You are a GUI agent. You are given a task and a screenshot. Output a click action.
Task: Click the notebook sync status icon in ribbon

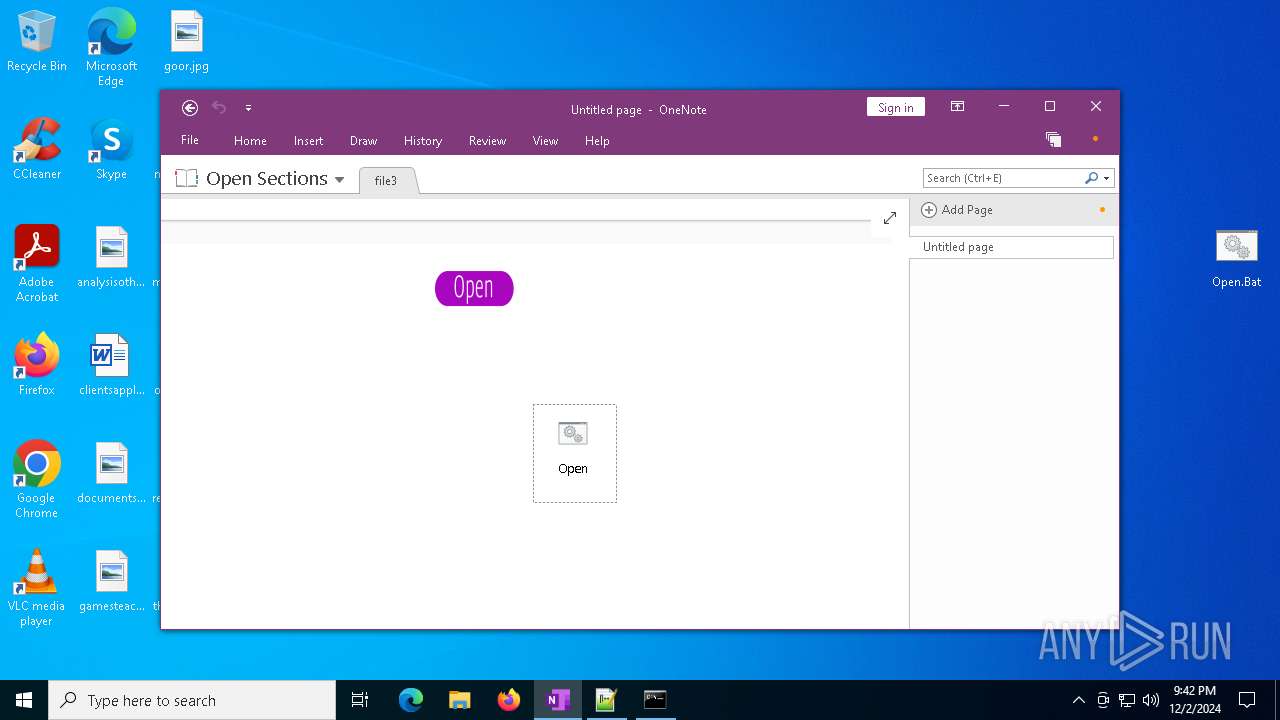pos(1053,140)
